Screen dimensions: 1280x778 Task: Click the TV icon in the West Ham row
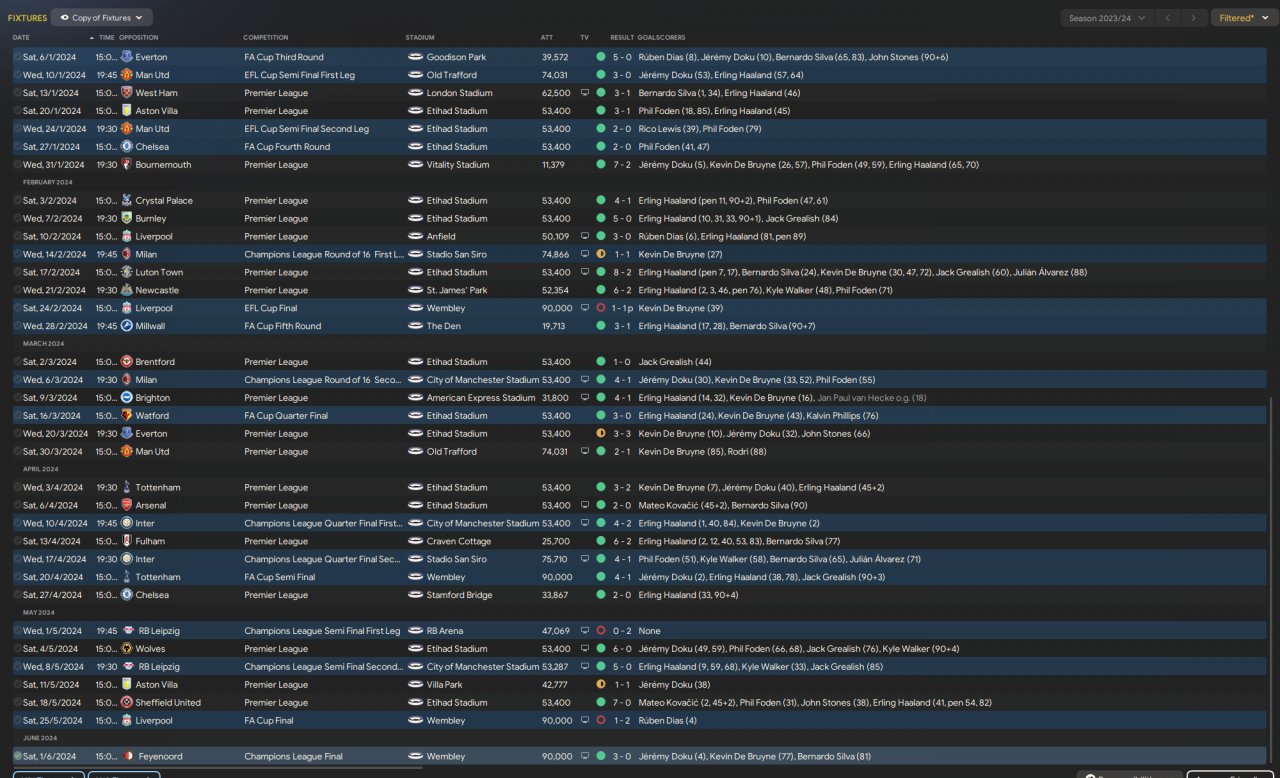click(585, 93)
